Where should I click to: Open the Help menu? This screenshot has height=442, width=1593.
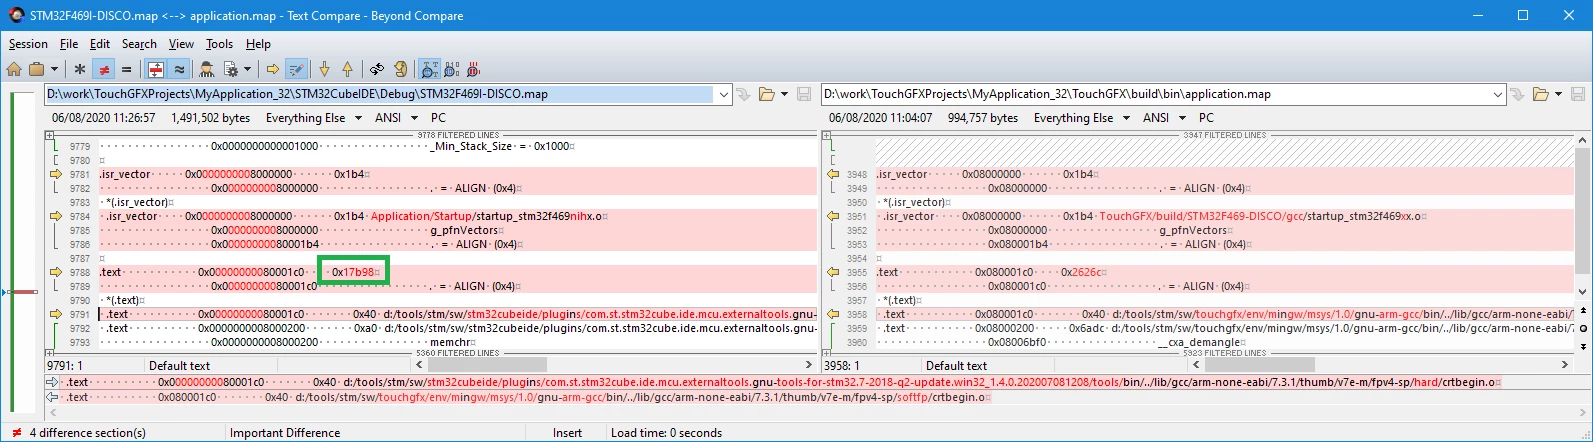point(258,44)
